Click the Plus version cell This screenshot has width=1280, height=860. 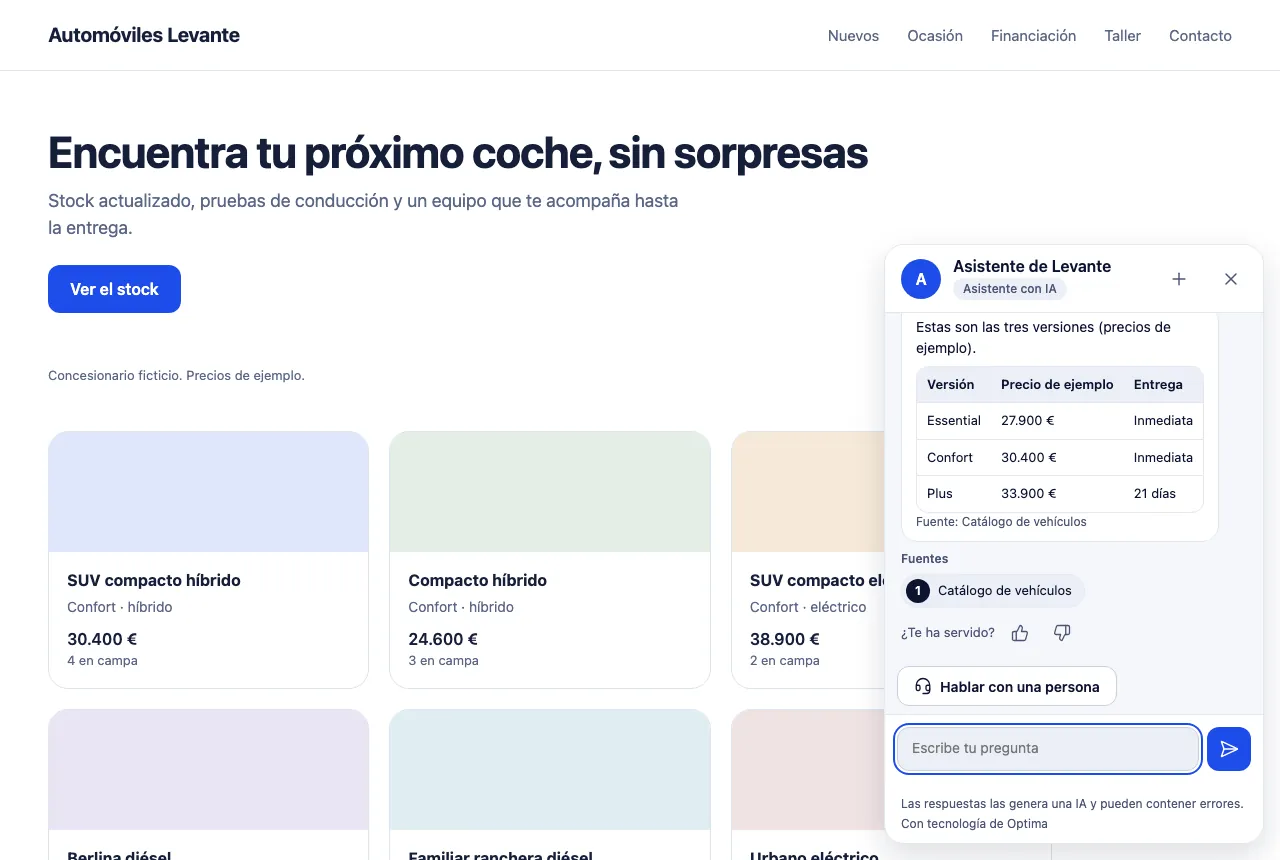[940, 493]
